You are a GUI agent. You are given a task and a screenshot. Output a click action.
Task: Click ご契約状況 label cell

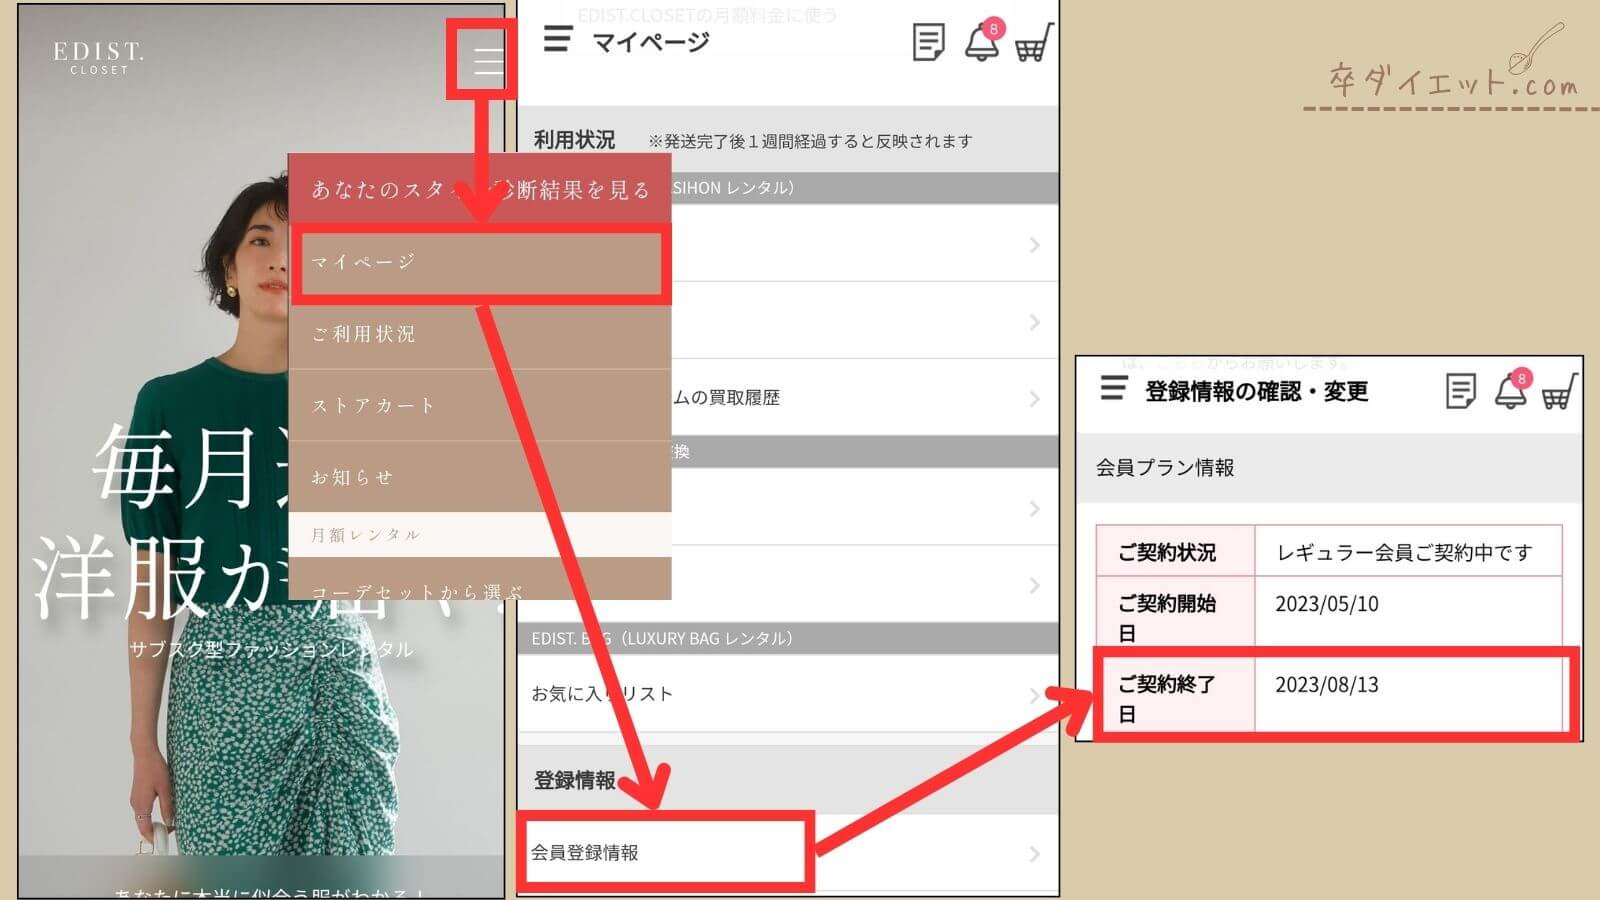[x=1176, y=551]
